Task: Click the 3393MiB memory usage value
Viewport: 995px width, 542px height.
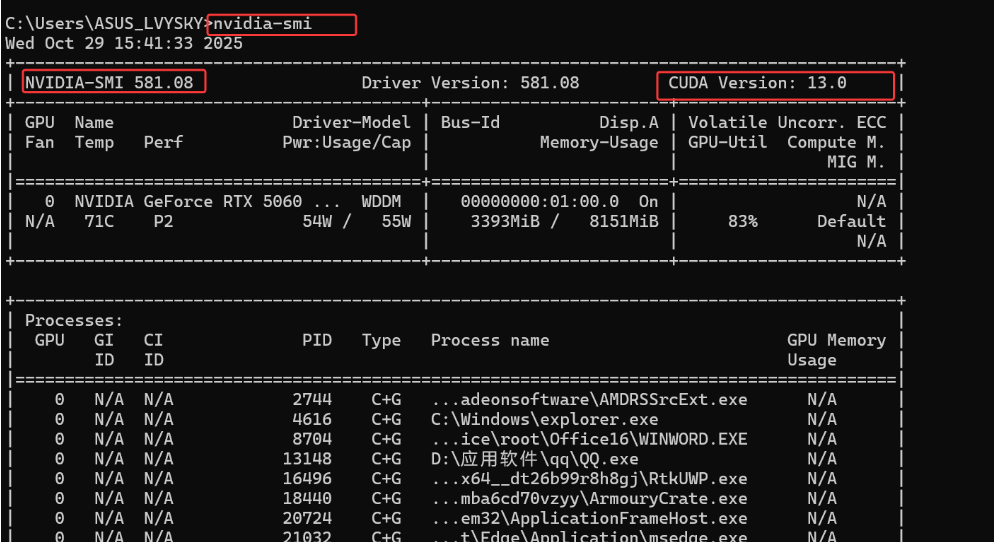Action: [505, 221]
